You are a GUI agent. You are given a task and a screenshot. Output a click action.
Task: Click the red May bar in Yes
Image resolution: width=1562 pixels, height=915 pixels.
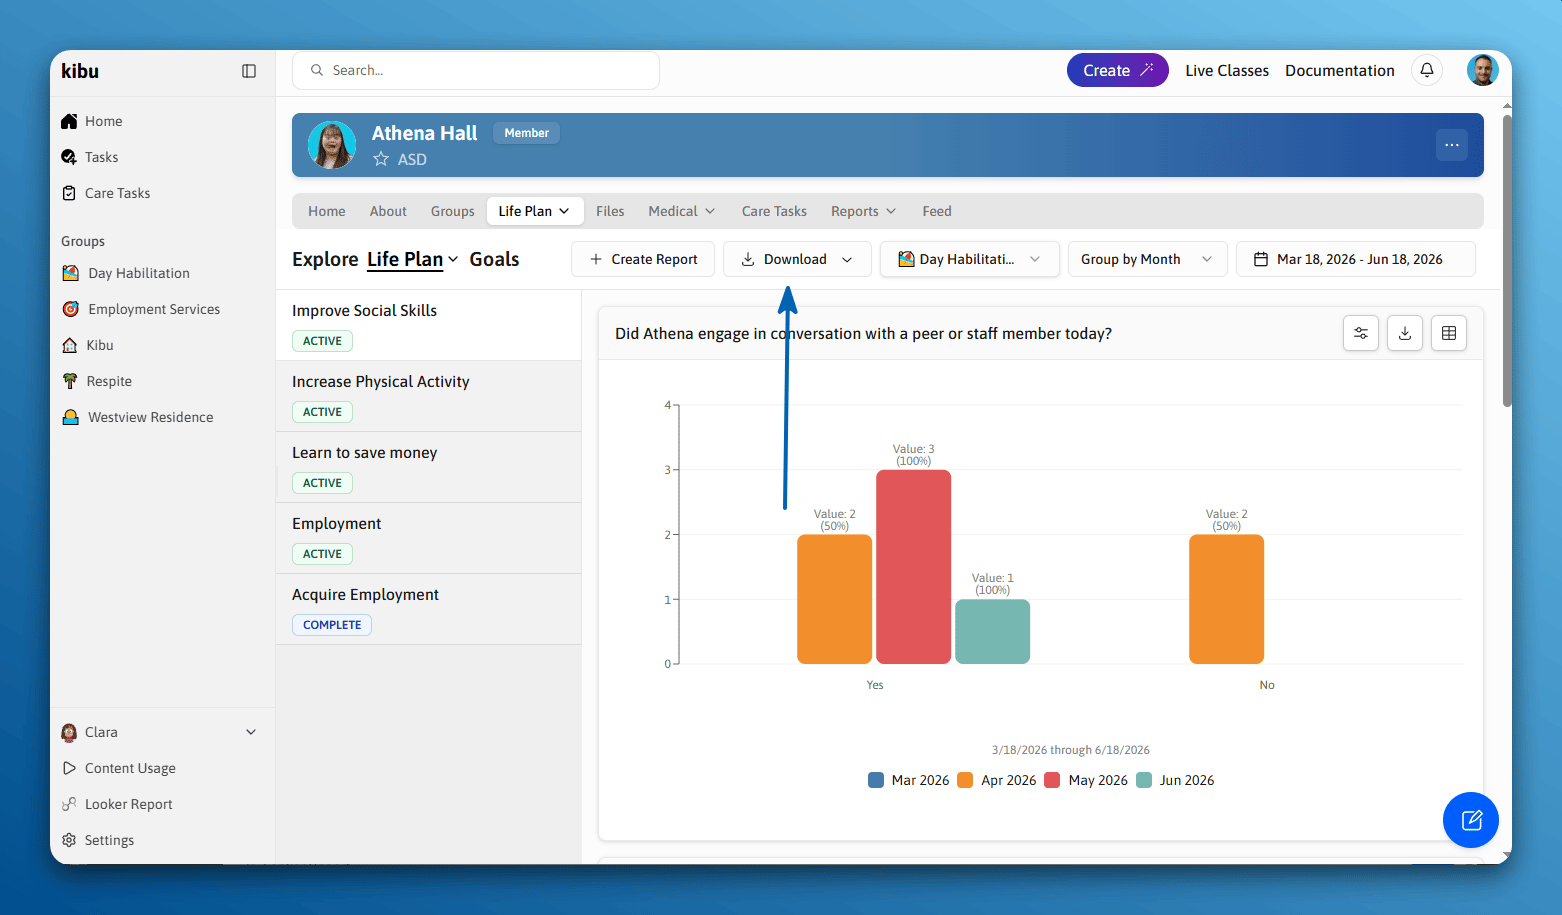click(x=914, y=567)
